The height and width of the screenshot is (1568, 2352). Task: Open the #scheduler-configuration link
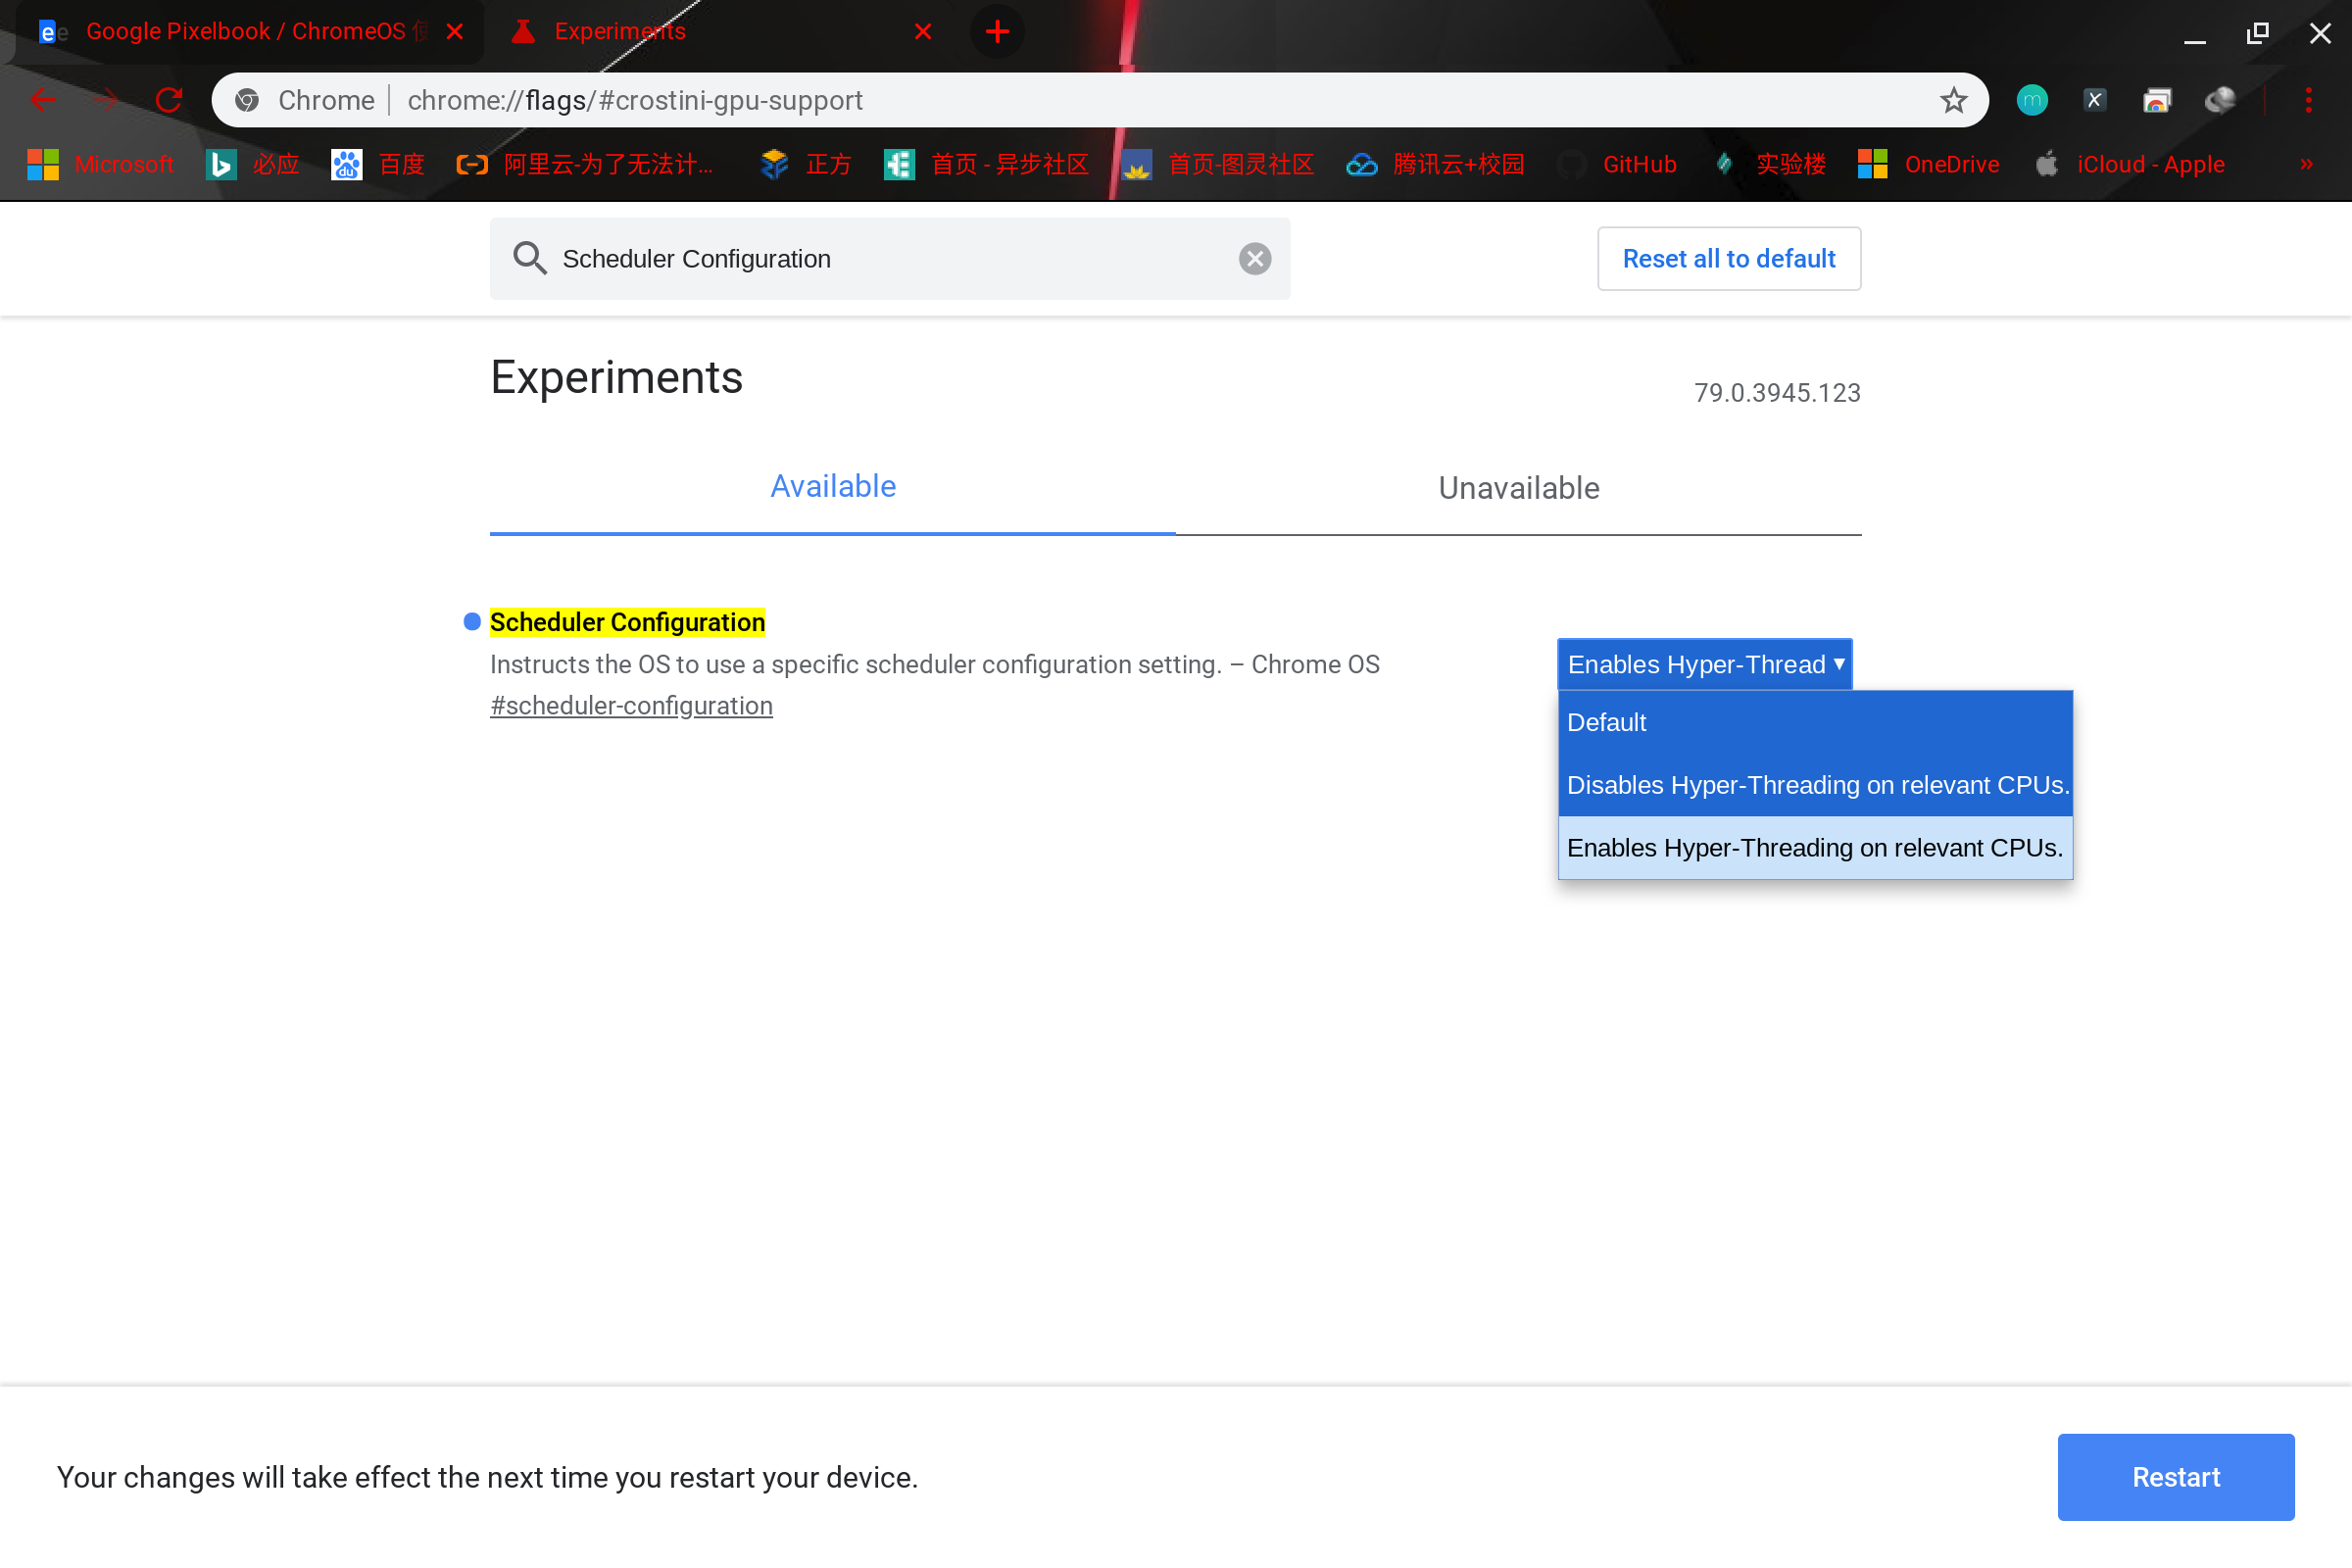pyautogui.click(x=631, y=706)
